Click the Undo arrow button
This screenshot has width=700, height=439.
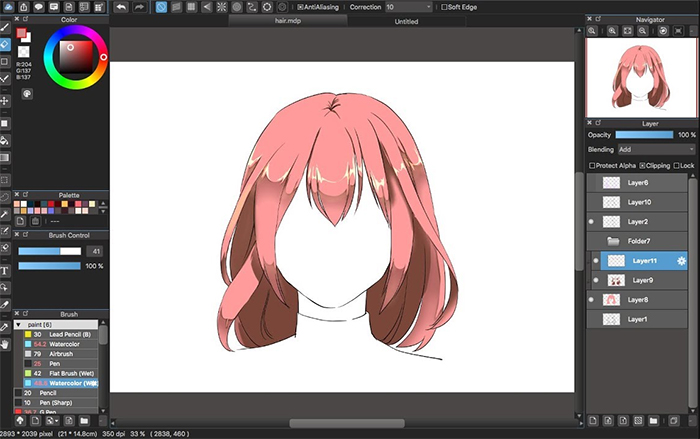point(121,7)
